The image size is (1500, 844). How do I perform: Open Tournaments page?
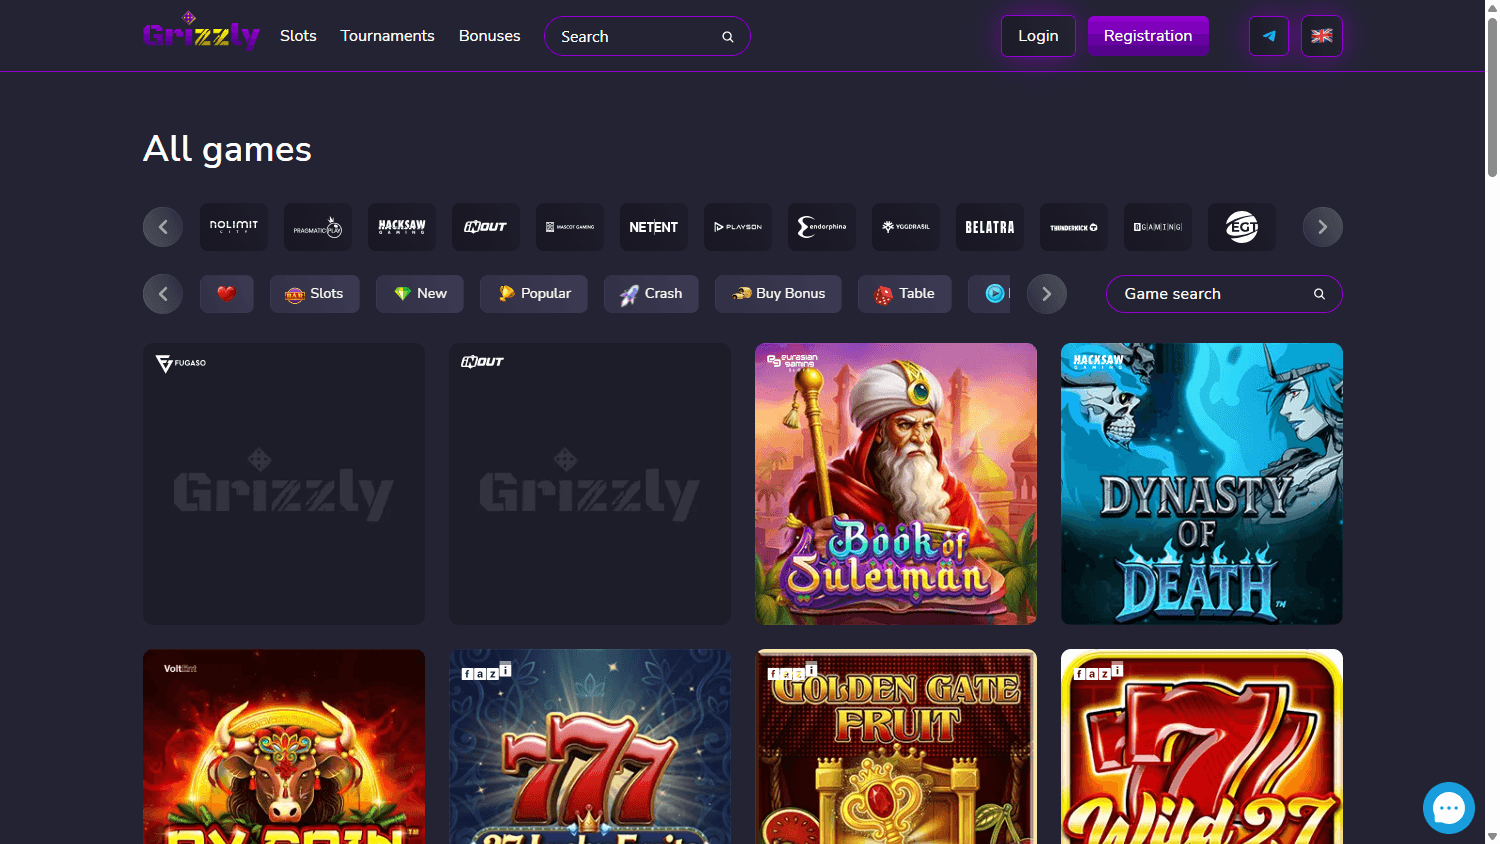coord(387,36)
